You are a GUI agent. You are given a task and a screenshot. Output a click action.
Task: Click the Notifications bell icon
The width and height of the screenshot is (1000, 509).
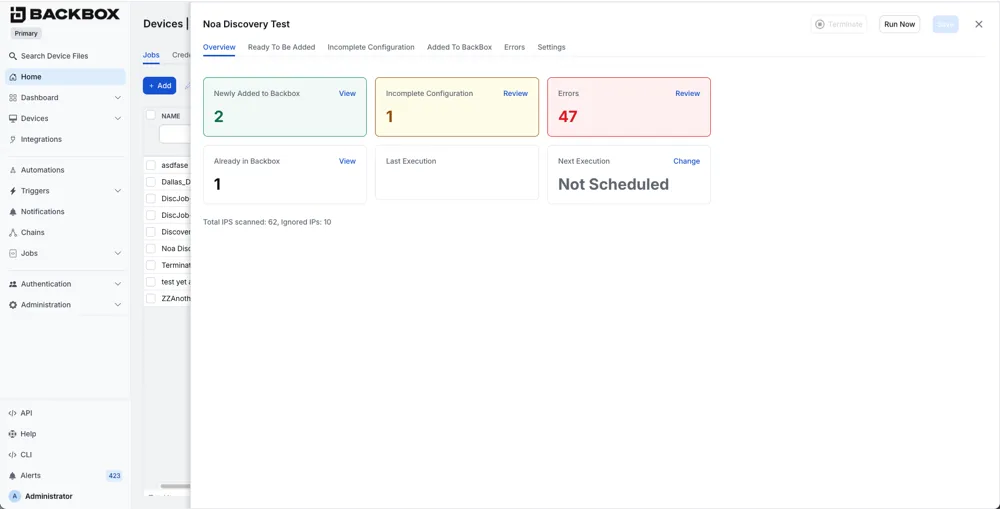pyautogui.click(x=13, y=212)
